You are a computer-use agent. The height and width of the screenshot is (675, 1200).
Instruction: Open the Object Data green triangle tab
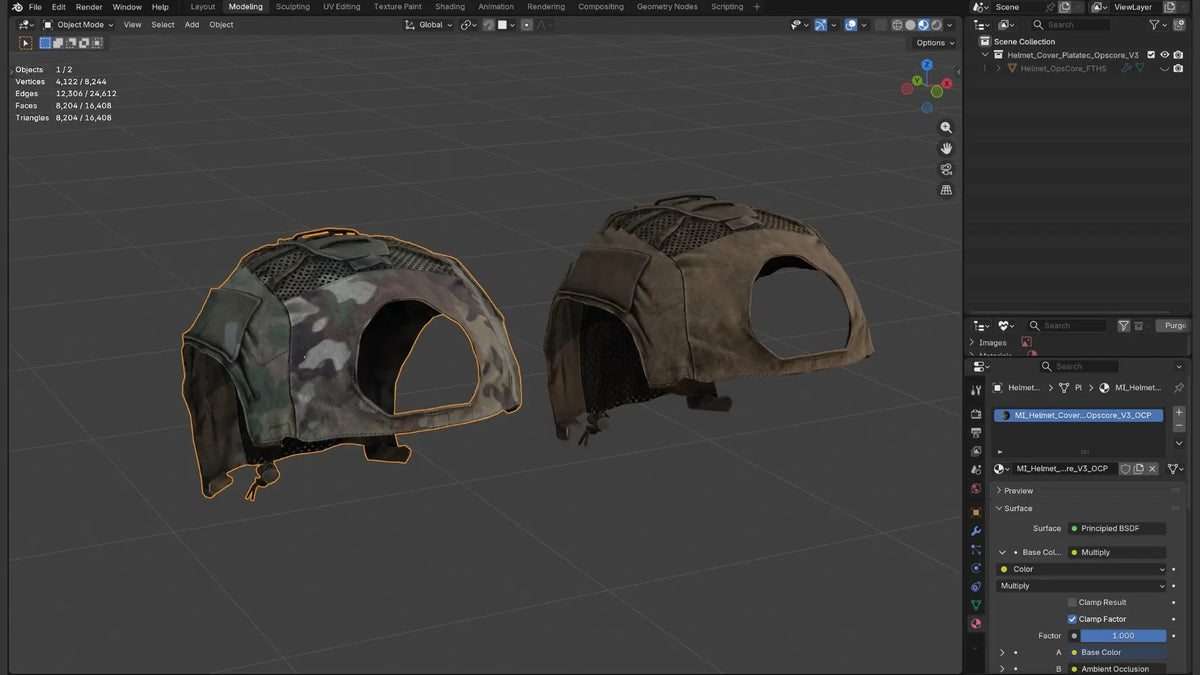976,605
